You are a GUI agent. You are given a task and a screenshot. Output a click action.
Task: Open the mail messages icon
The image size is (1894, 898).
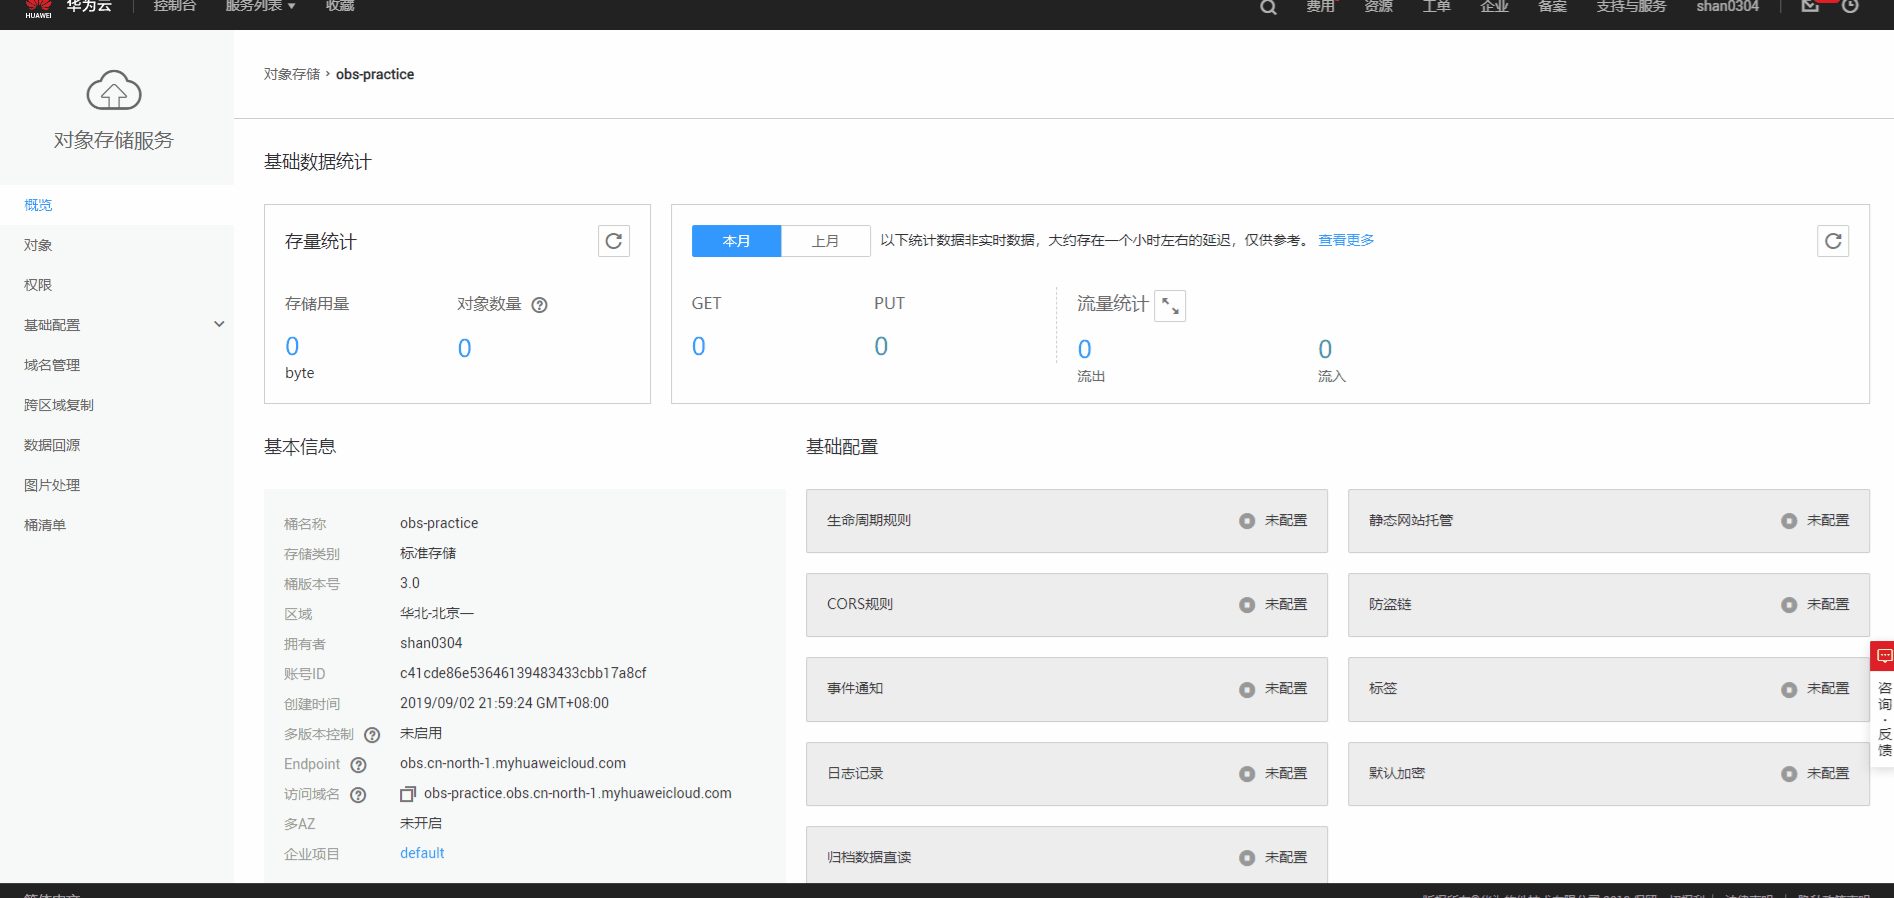pos(1810,6)
